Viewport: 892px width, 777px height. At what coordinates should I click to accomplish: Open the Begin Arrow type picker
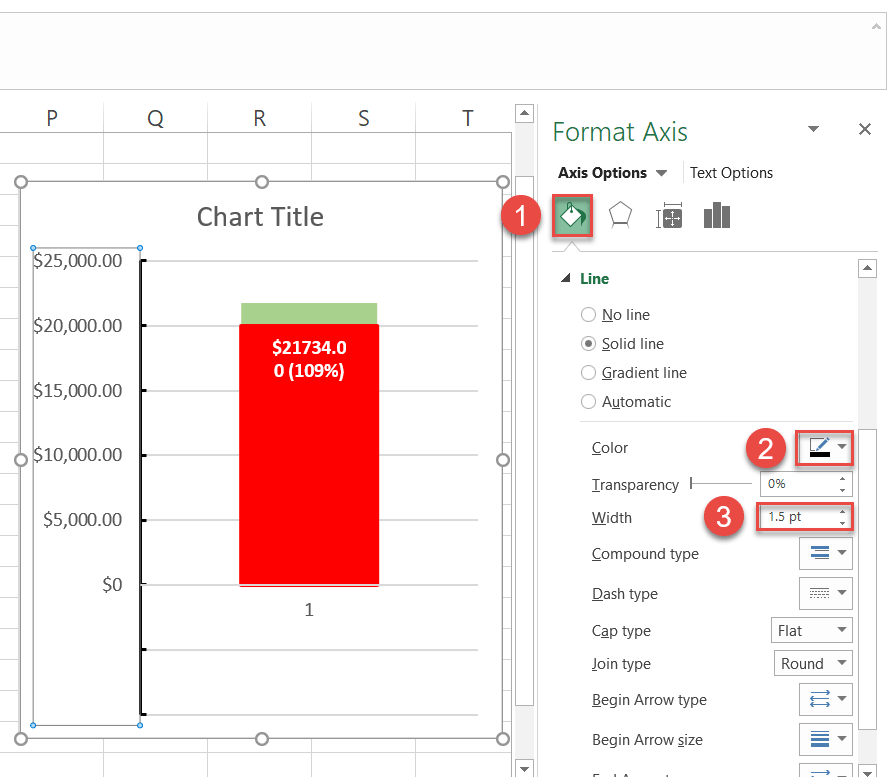826,700
